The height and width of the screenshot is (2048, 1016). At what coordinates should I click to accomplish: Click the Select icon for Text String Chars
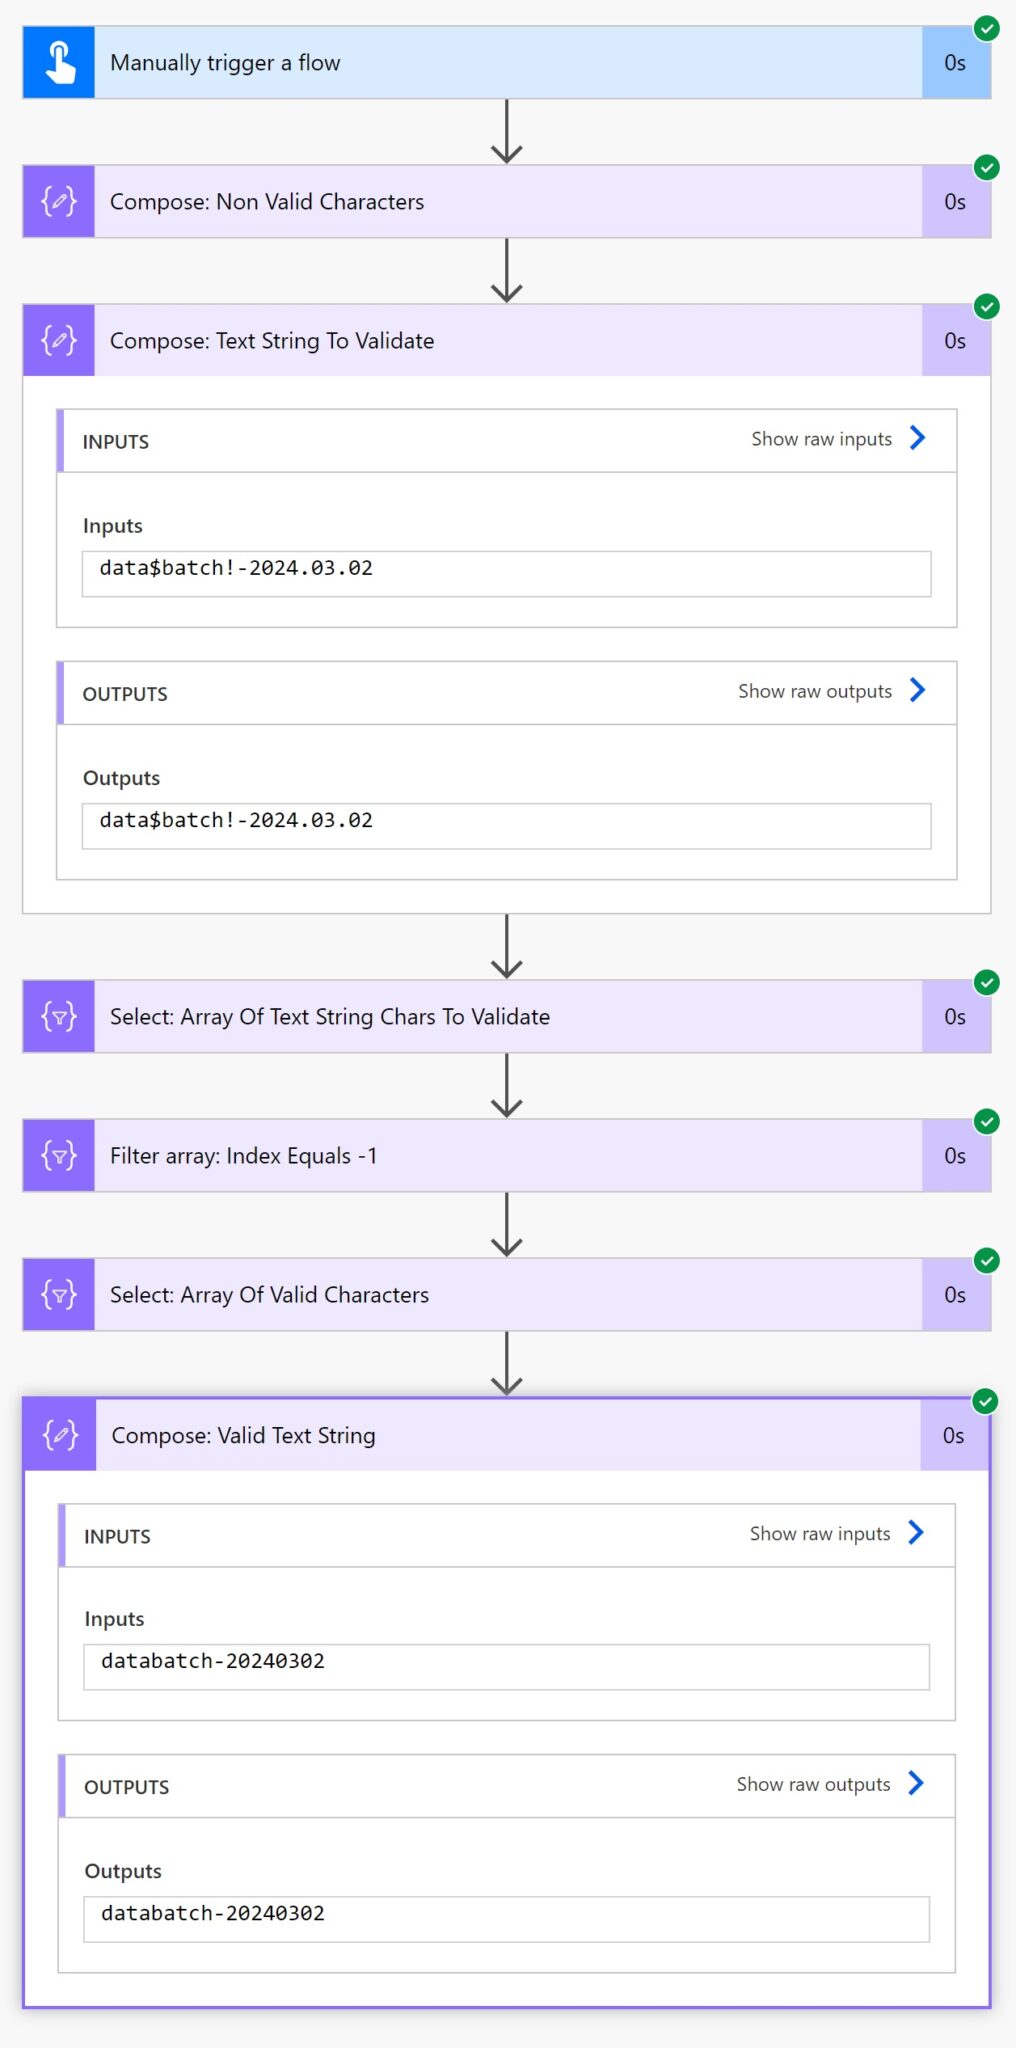pyautogui.click(x=59, y=1017)
